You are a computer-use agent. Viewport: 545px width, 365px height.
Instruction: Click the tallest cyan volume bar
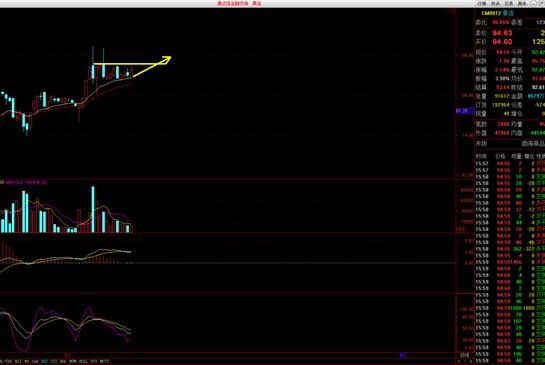(93, 209)
